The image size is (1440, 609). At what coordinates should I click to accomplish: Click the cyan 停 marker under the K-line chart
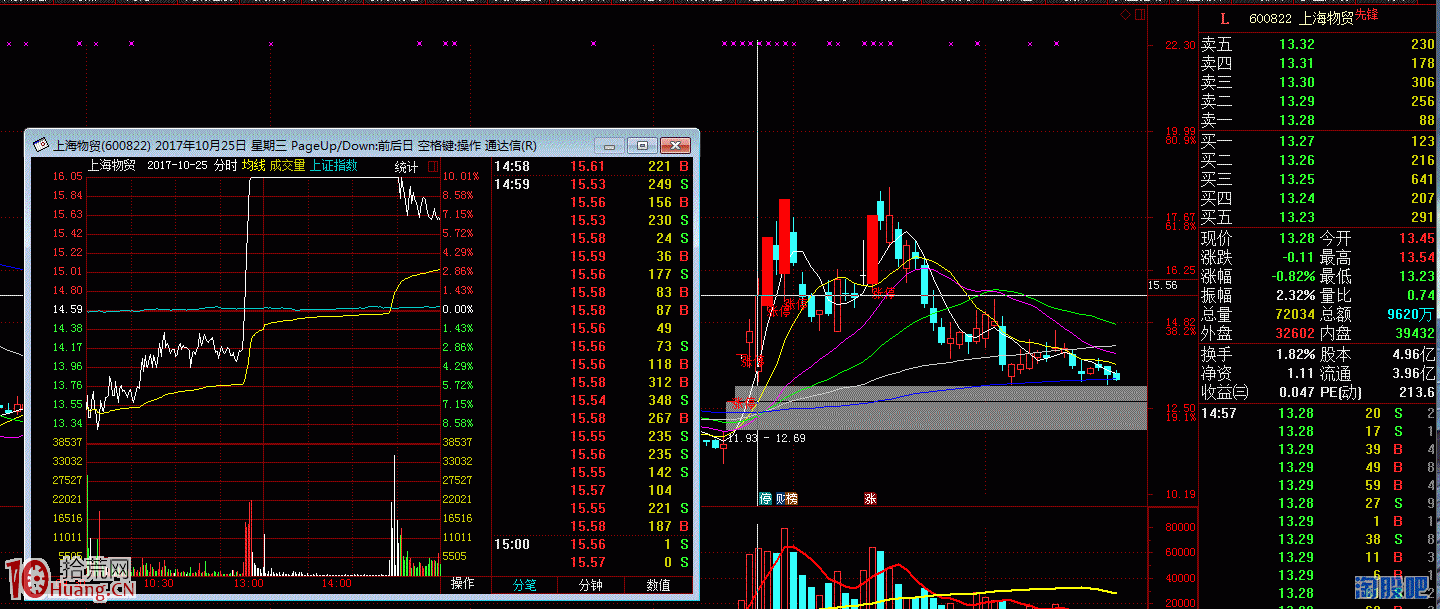click(x=766, y=498)
